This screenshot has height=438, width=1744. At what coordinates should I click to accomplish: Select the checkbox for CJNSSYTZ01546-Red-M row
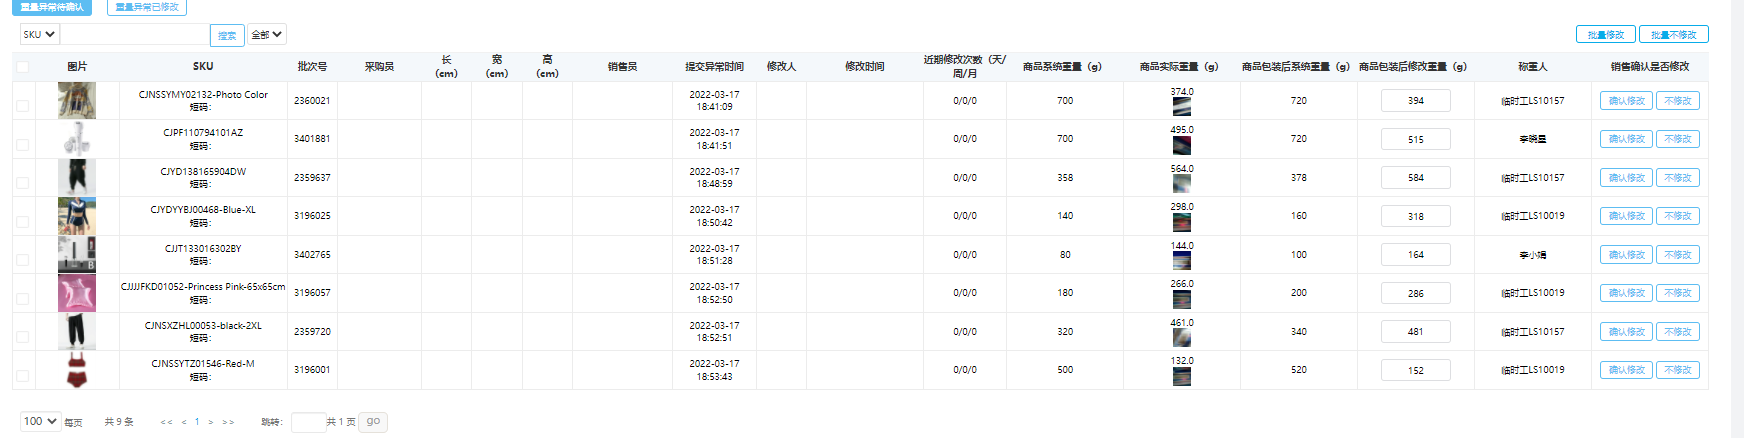(x=23, y=375)
